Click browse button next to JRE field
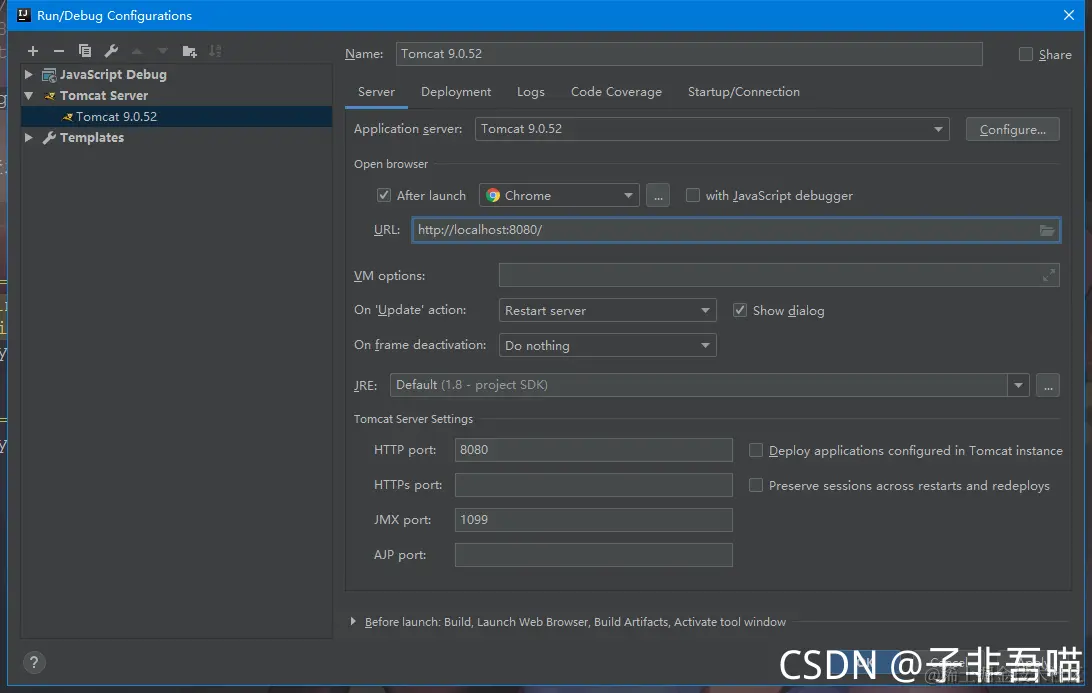The image size is (1092, 693). [x=1048, y=385]
